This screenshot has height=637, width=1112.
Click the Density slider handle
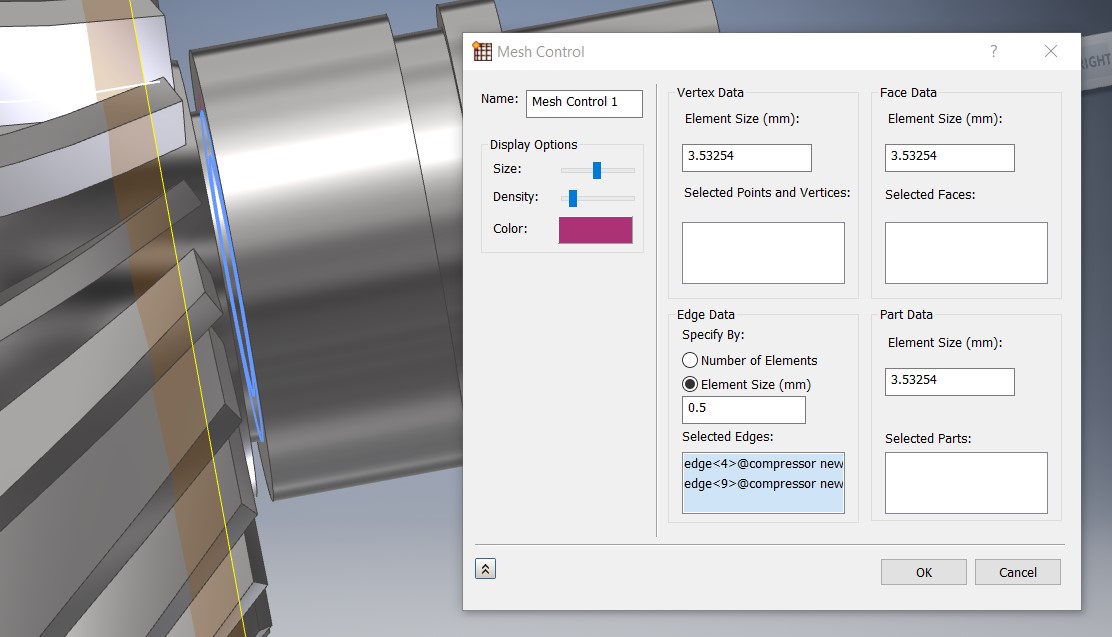tap(575, 197)
